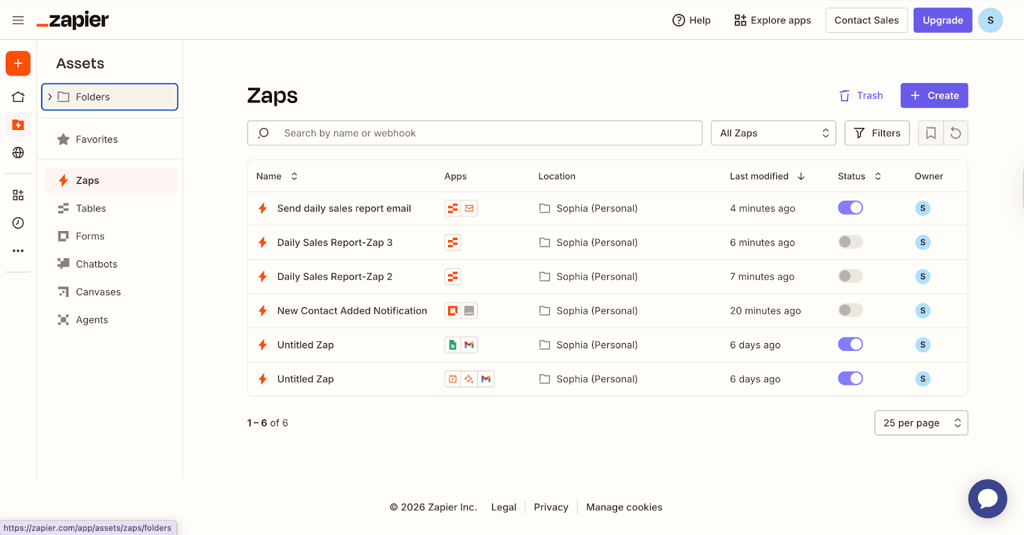
Task: Open Explore apps link
Action: click(x=772, y=20)
